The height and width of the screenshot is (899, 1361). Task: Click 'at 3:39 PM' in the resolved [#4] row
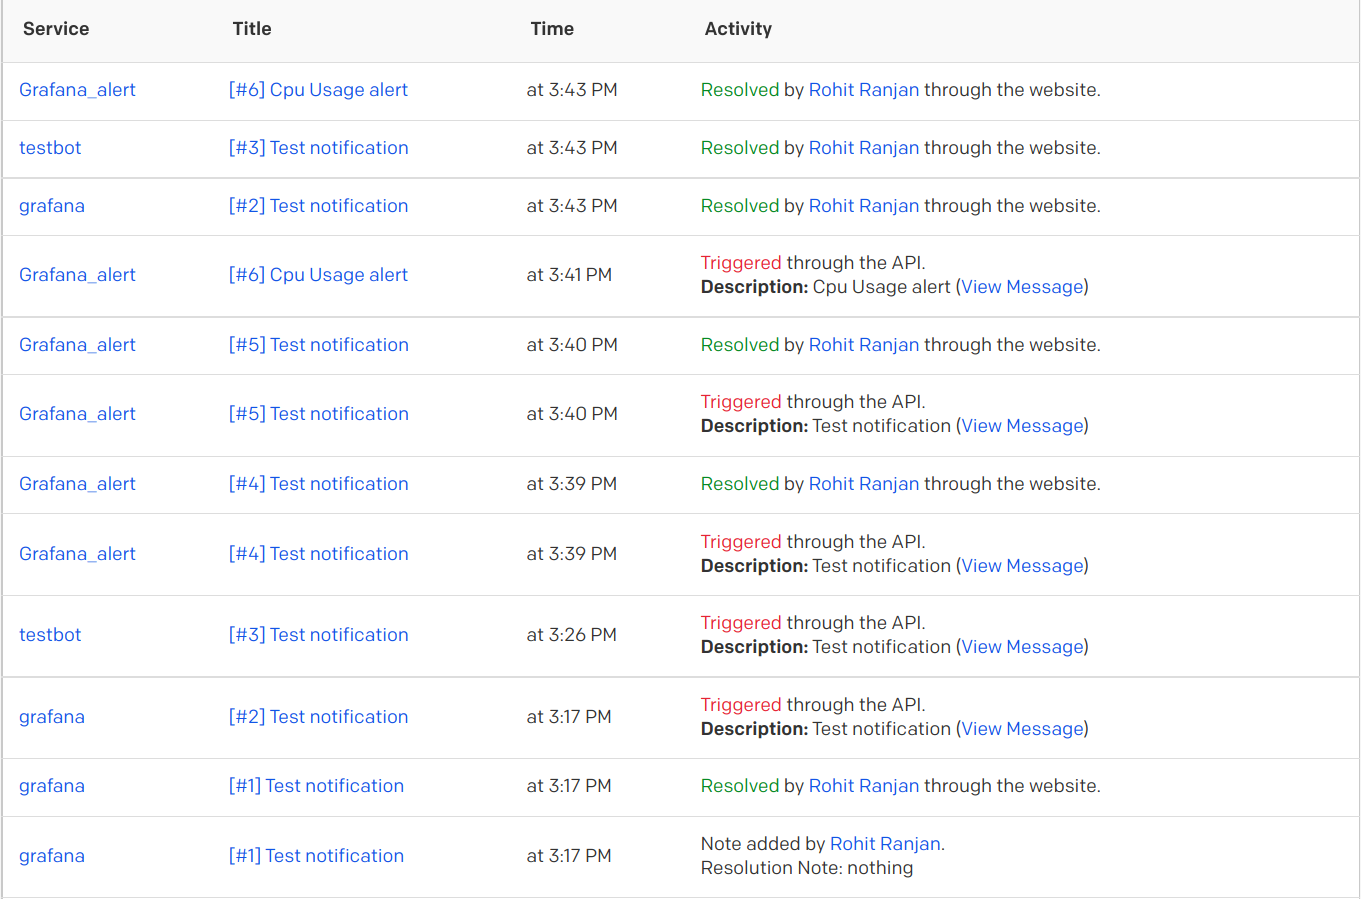tap(572, 484)
